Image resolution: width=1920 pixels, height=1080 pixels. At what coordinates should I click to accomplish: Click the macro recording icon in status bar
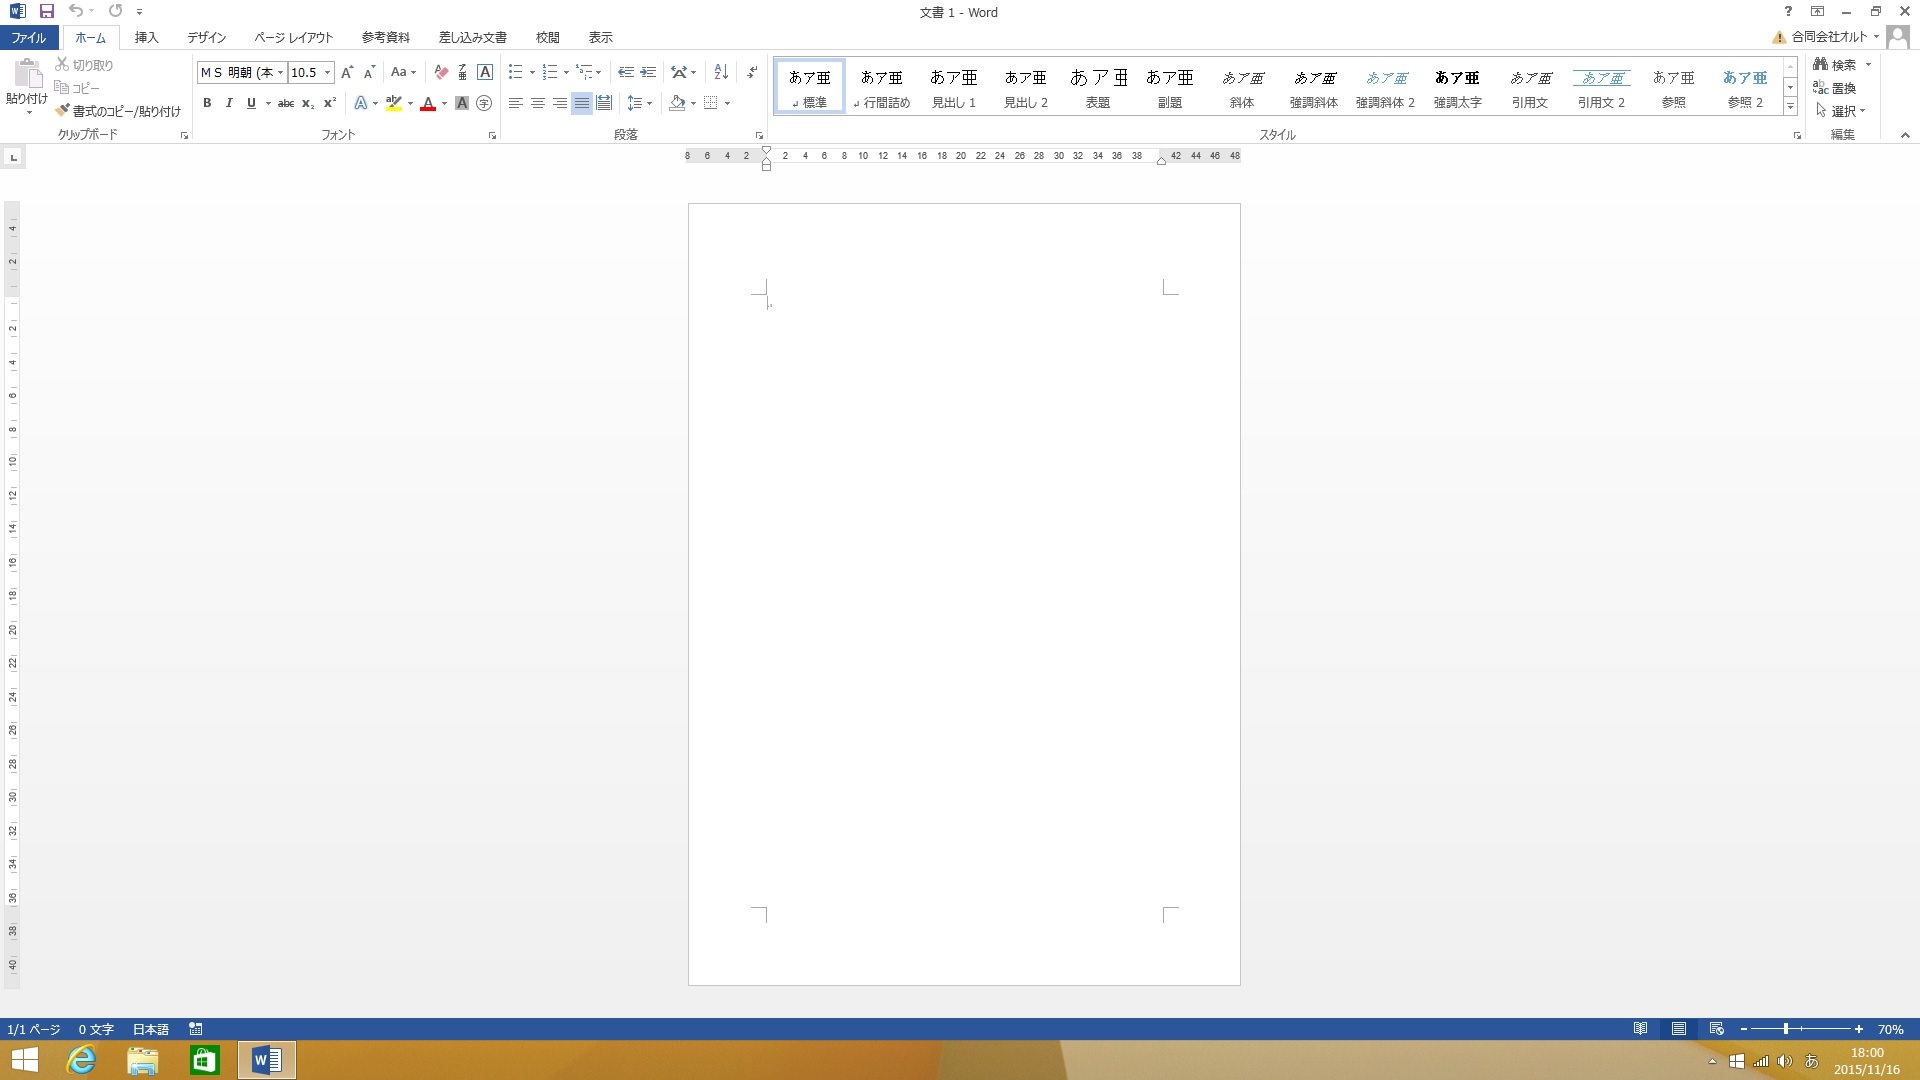click(x=196, y=1029)
